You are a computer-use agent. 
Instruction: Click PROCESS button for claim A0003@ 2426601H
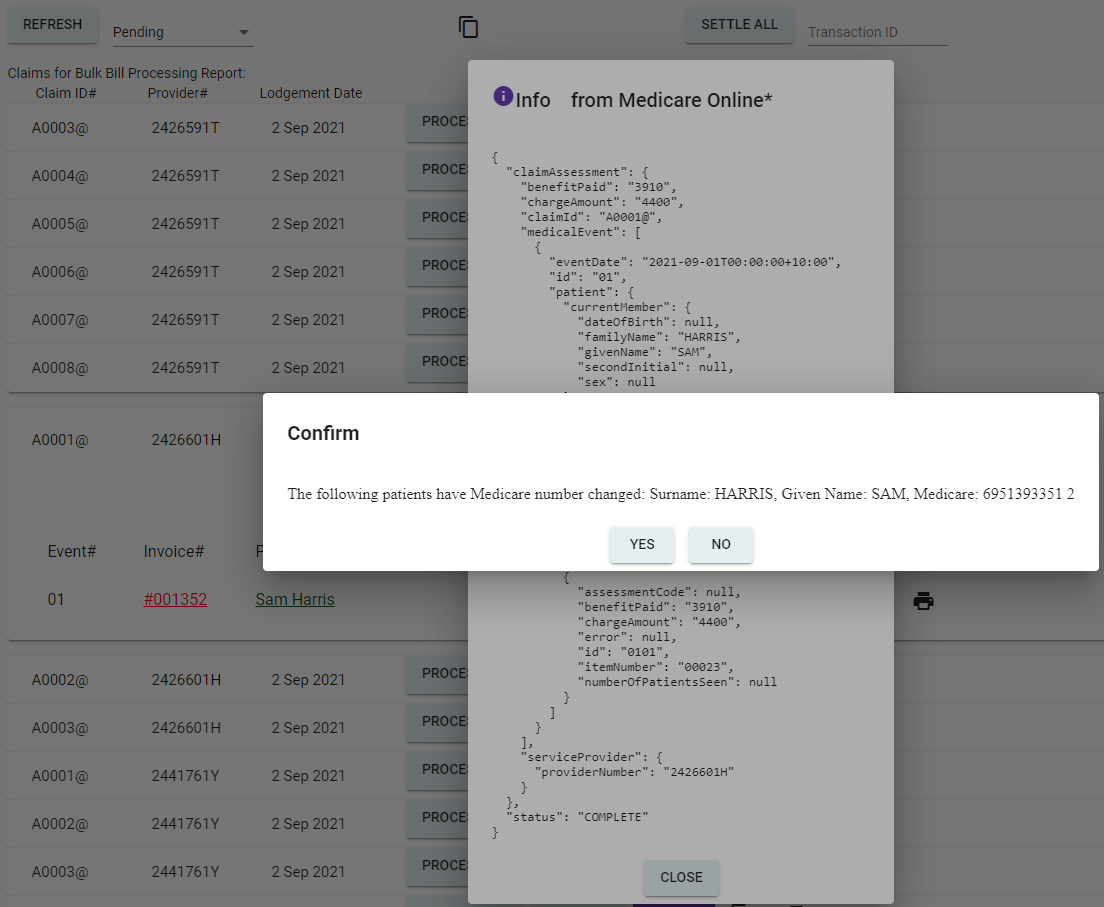click(x=437, y=722)
